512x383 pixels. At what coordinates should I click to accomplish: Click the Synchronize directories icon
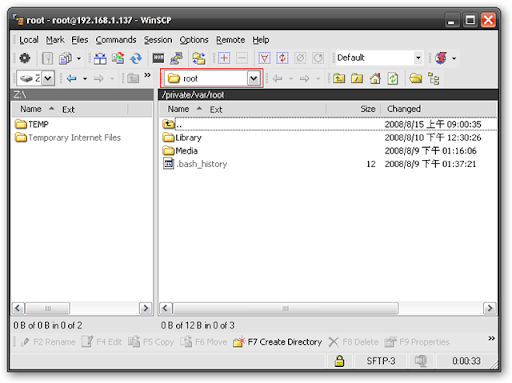click(118, 58)
